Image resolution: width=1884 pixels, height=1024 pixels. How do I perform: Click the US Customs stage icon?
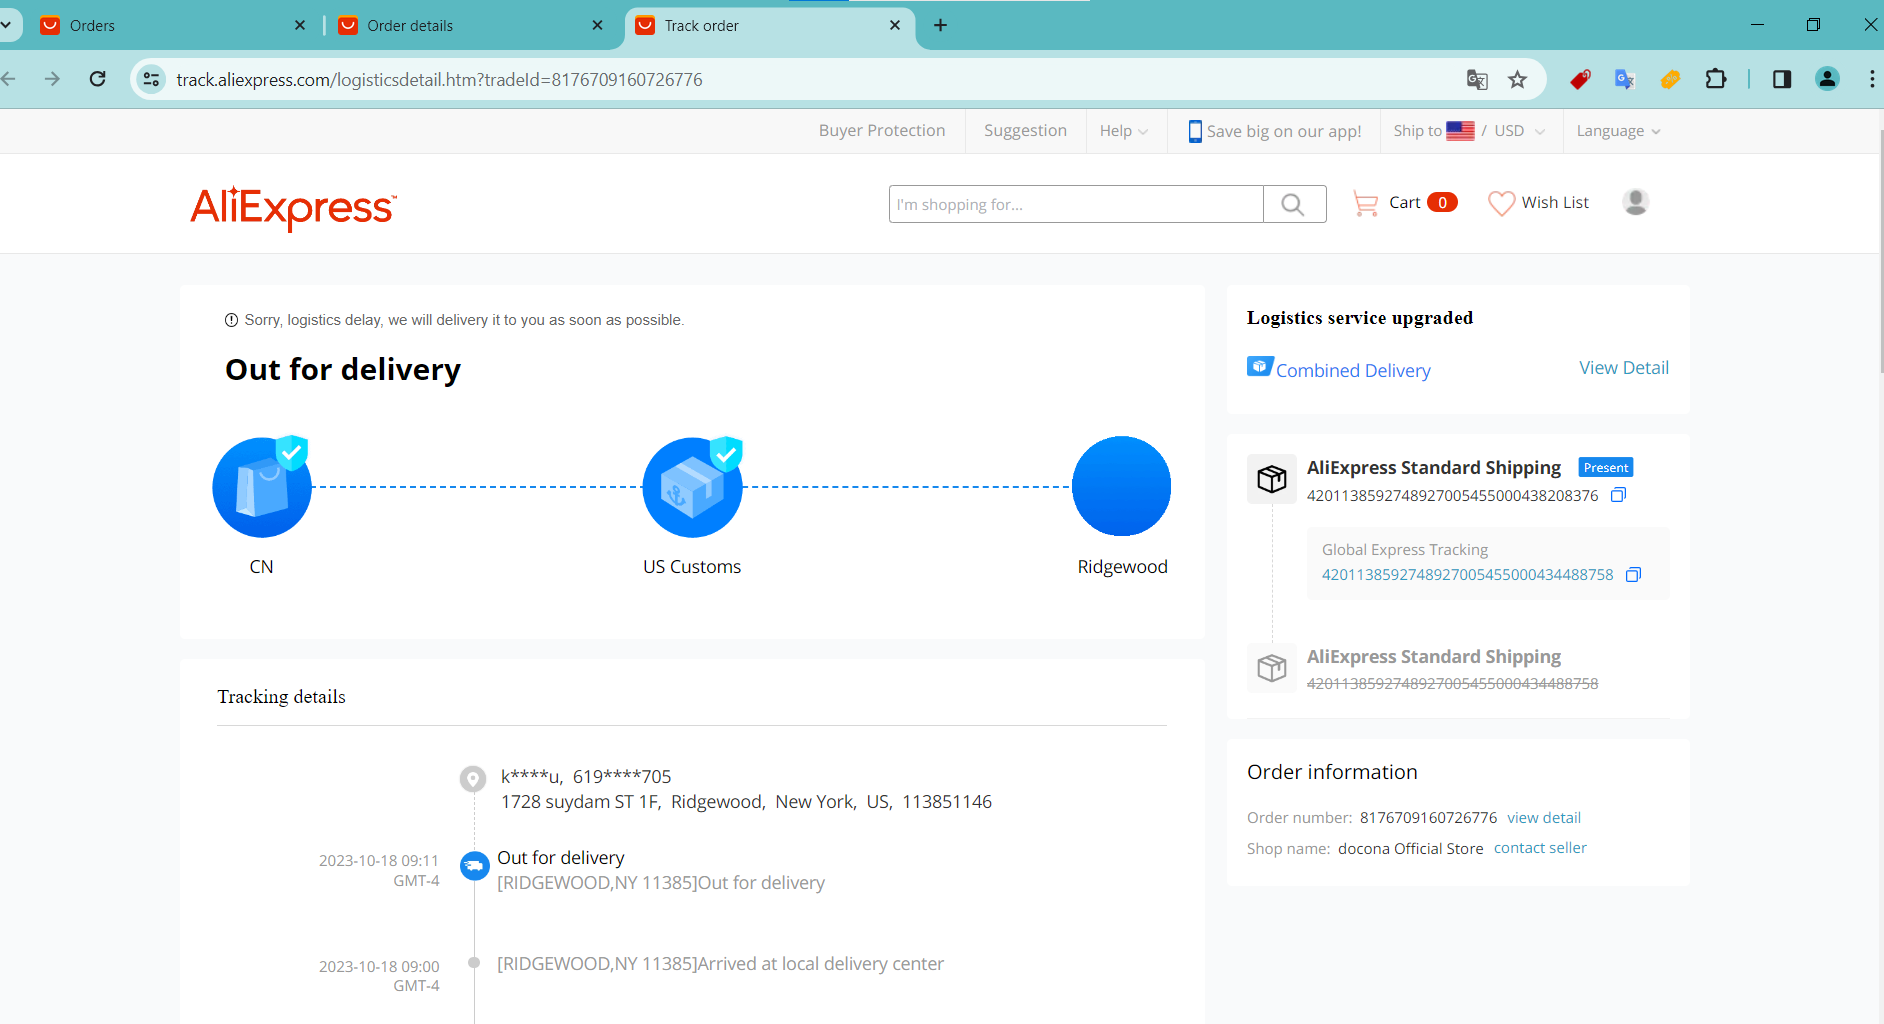(x=693, y=487)
